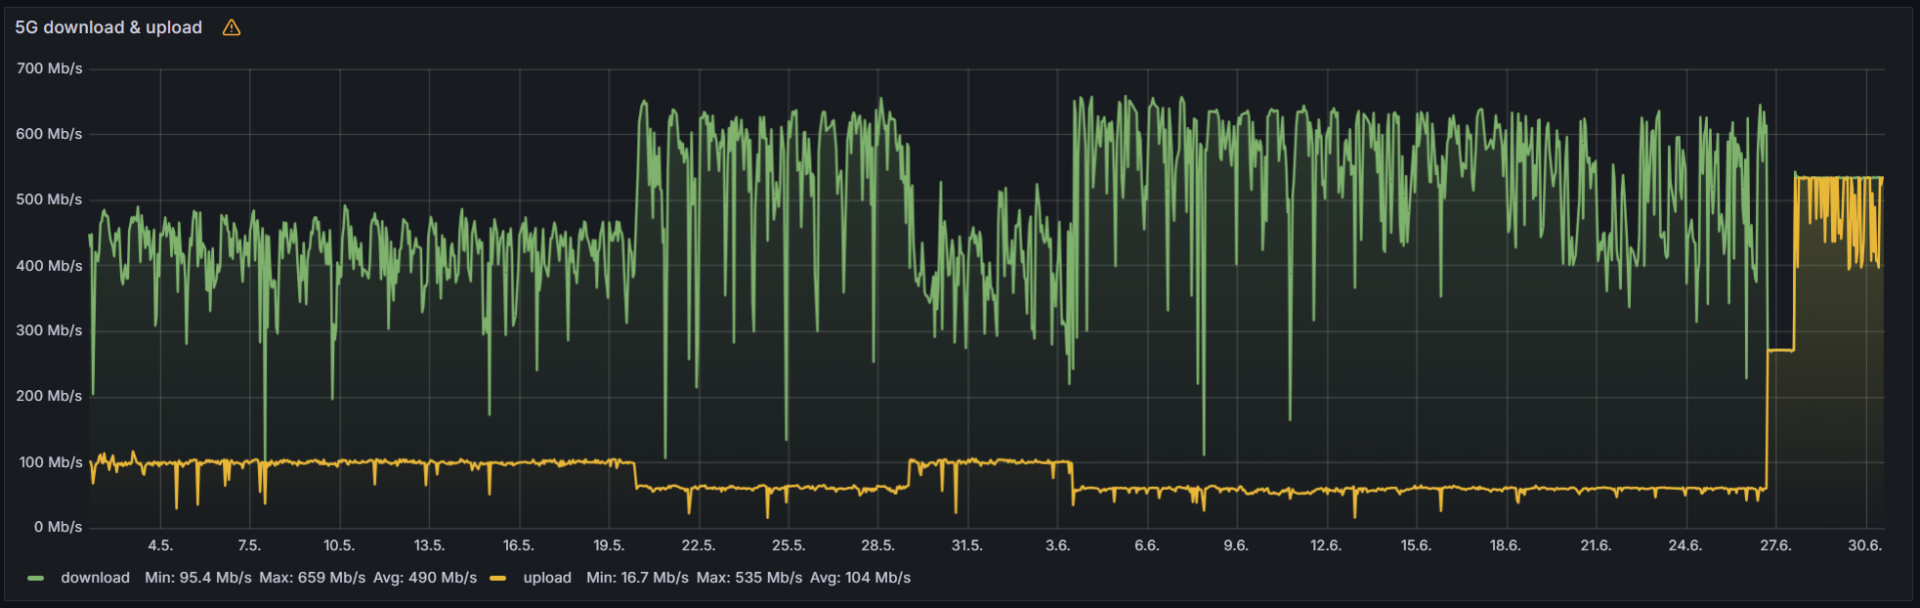
Task: Click the "3.6." date label on x-axis
Action: click(x=1057, y=546)
